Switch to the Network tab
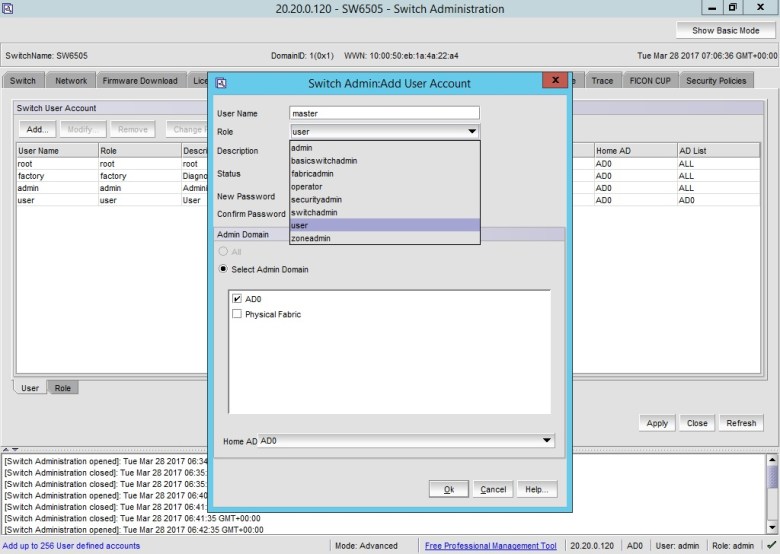 tap(71, 81)
